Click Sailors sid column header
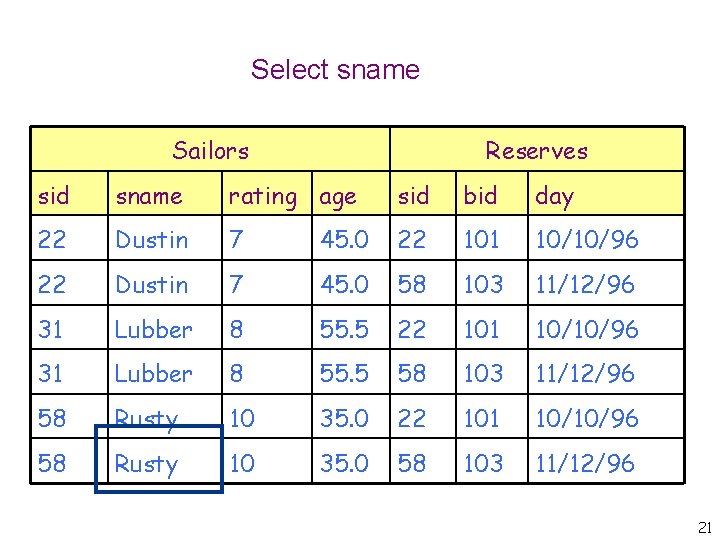720x540 pixels. (54, 196)
